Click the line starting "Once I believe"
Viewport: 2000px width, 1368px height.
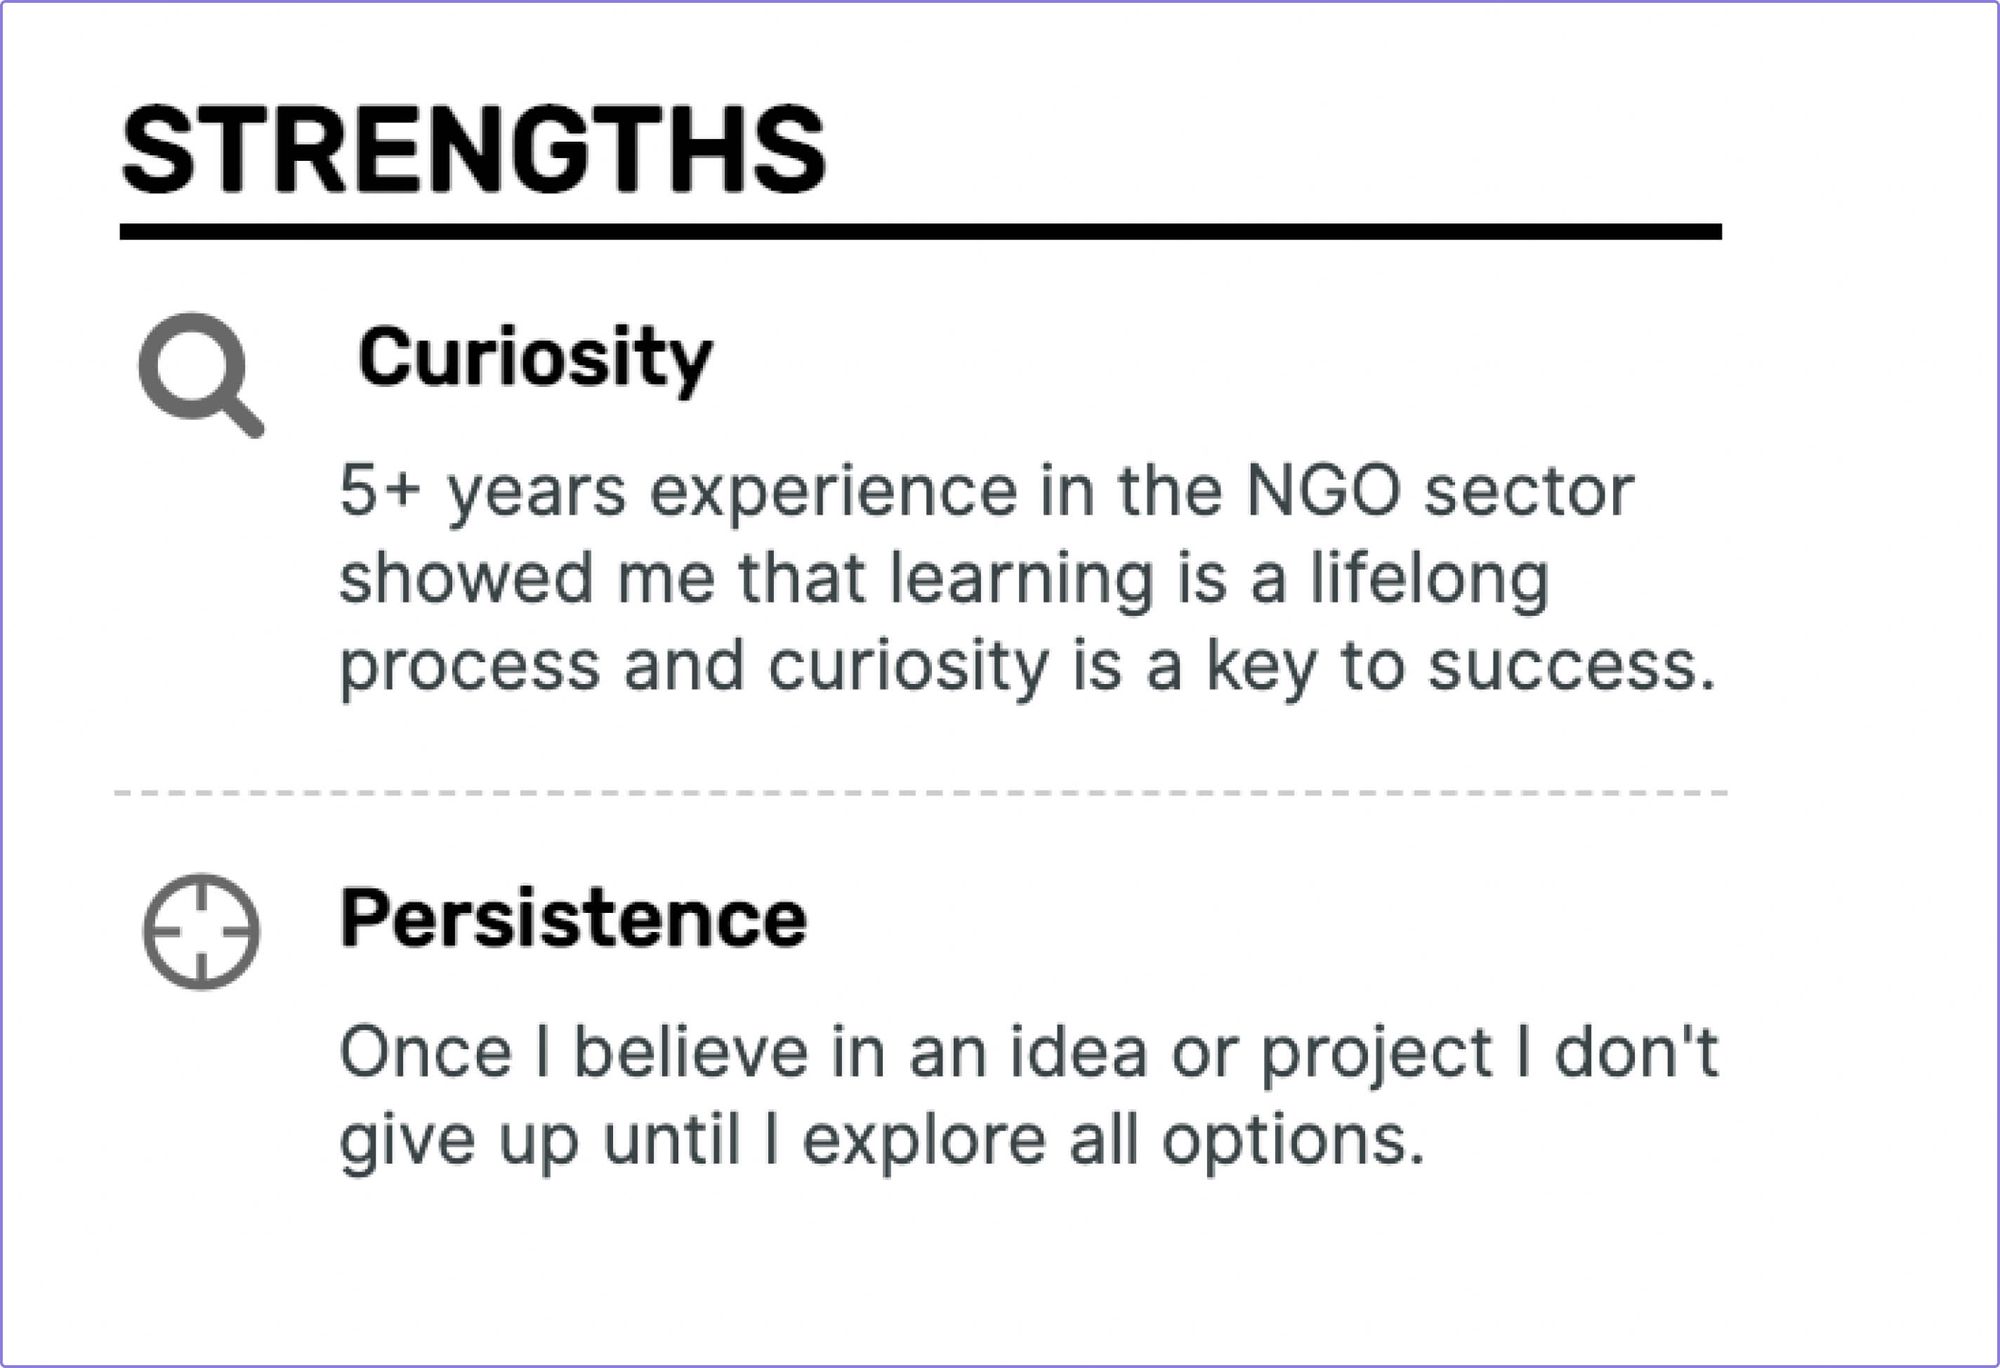point(1029,1053)
